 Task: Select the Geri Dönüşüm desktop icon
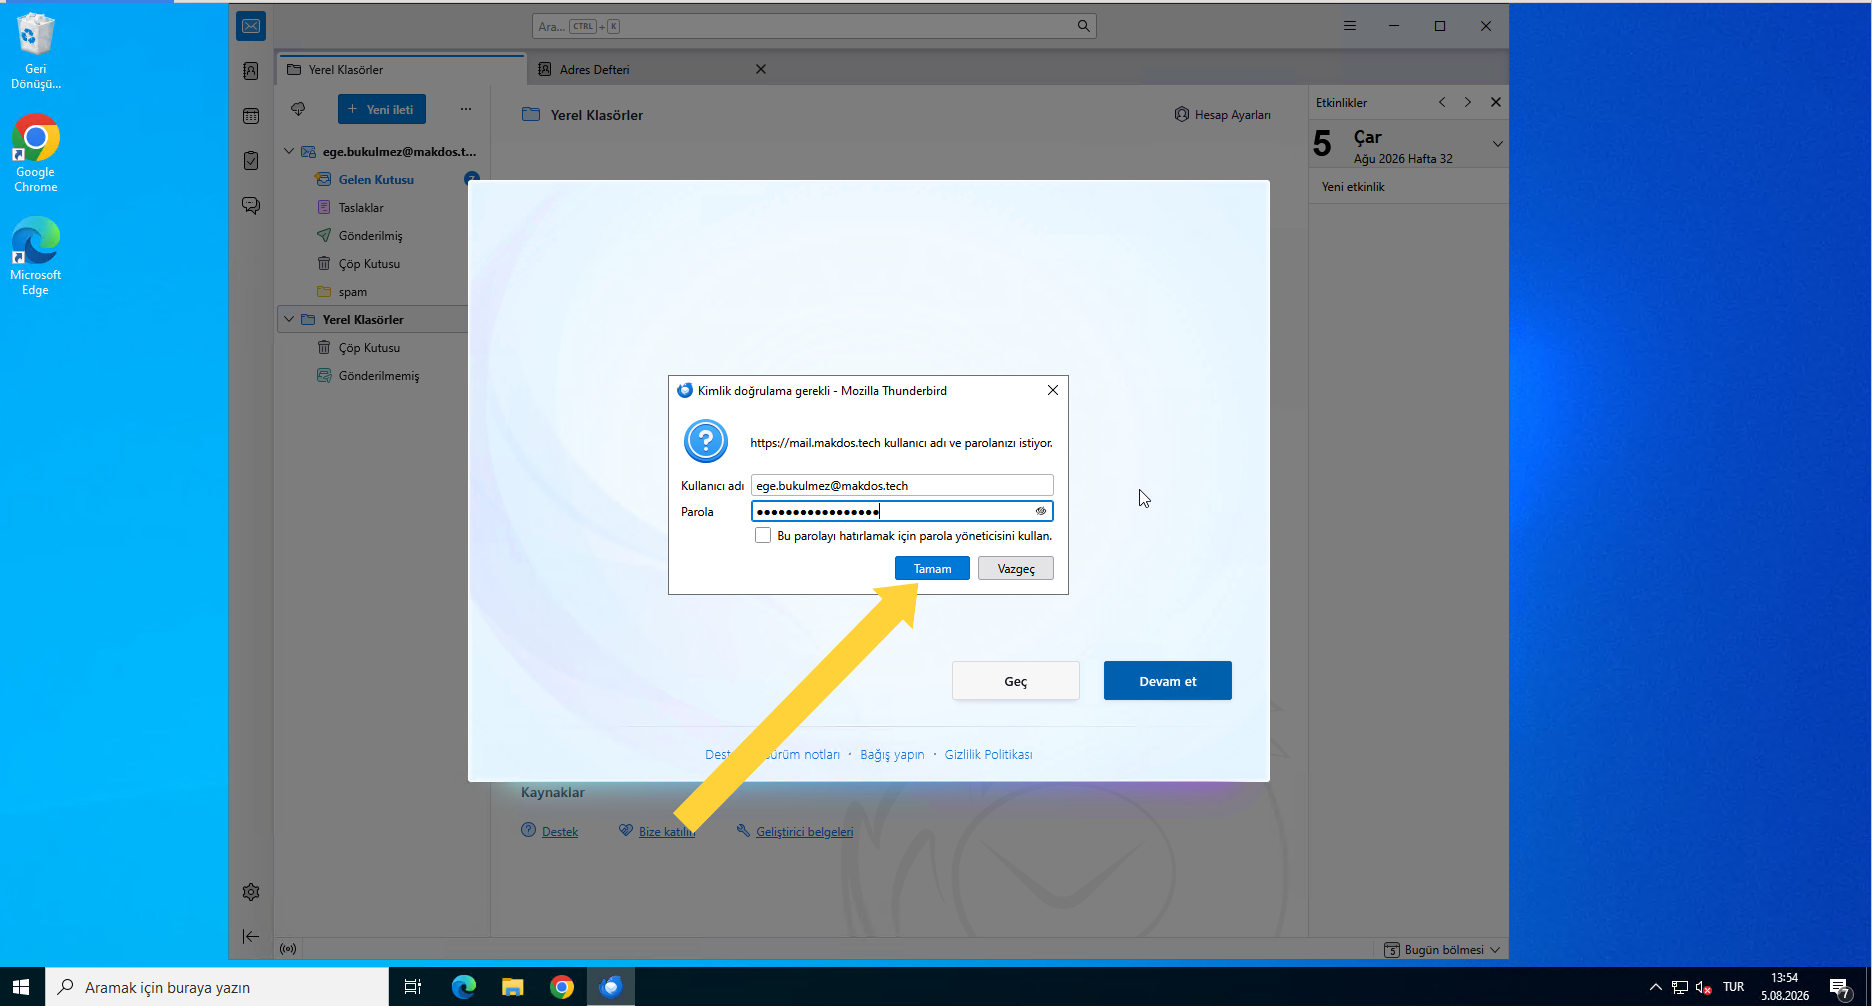(x=36, y=50)
